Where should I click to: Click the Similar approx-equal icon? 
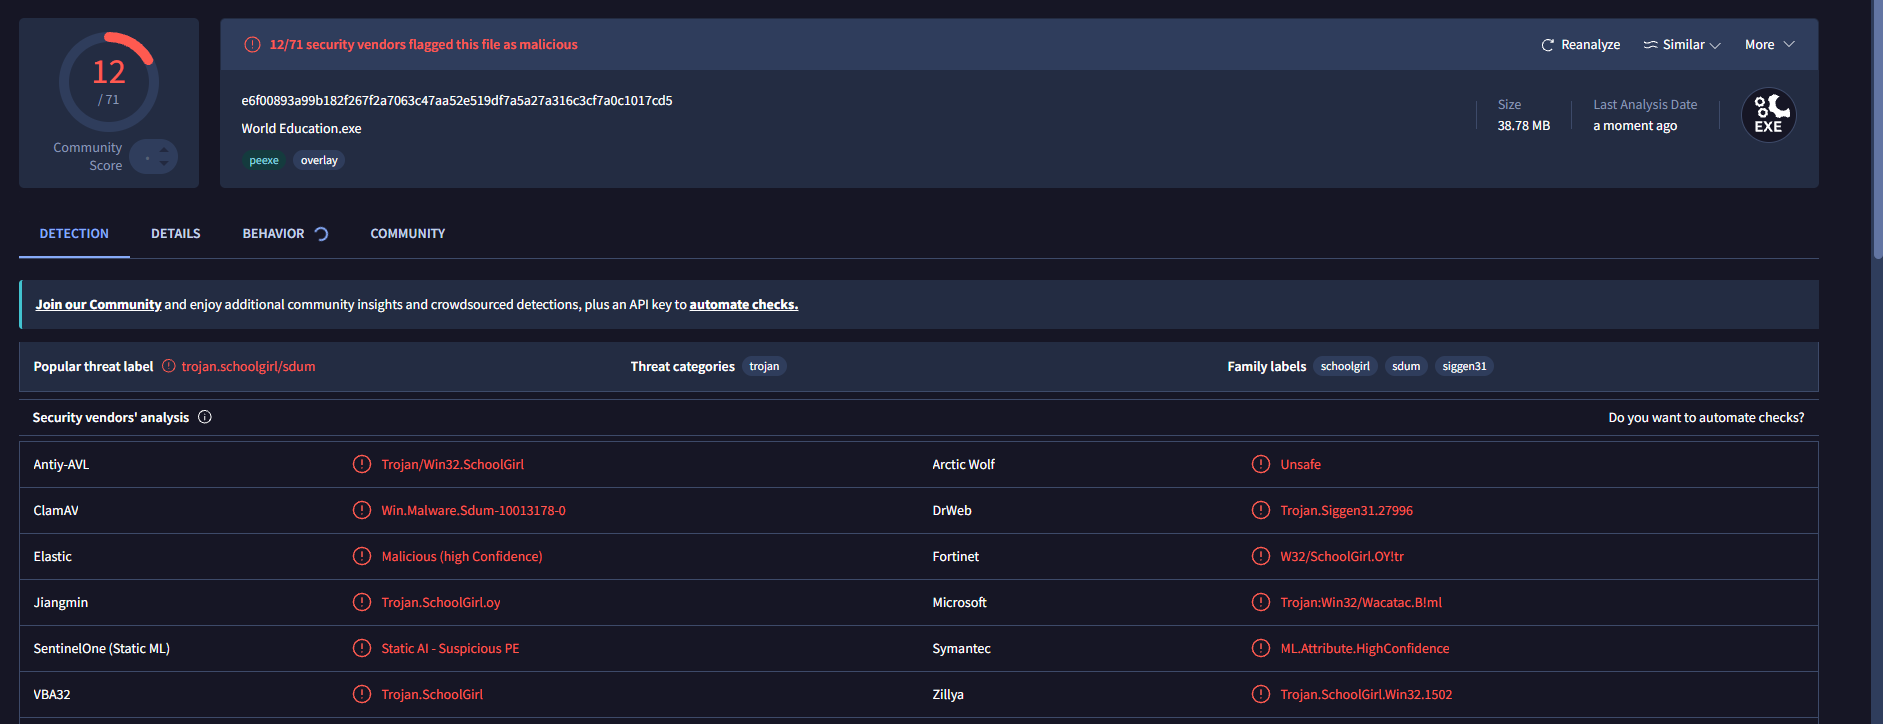(x=1651, y=45)
